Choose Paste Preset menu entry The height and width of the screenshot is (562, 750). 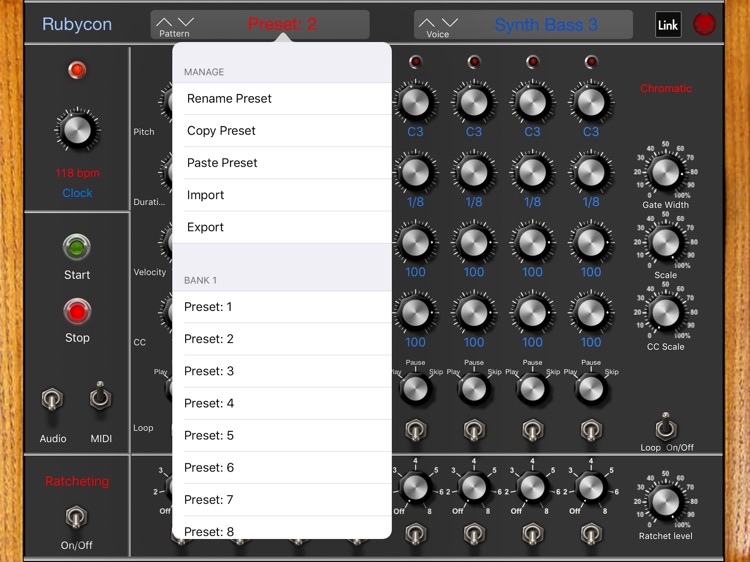pos(282,163)
